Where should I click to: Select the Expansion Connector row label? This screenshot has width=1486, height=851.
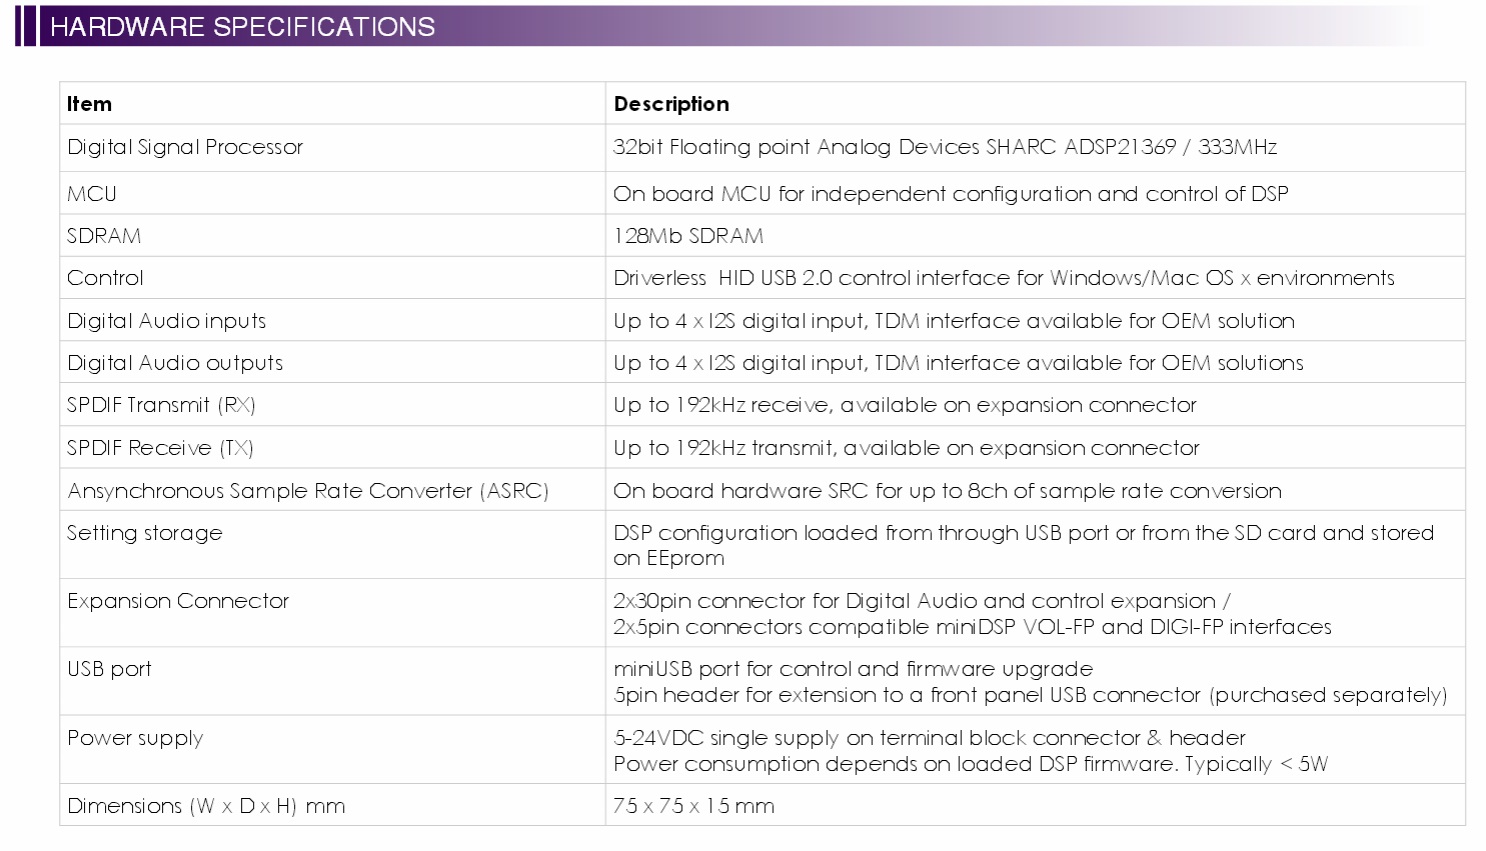coord(178,601)
